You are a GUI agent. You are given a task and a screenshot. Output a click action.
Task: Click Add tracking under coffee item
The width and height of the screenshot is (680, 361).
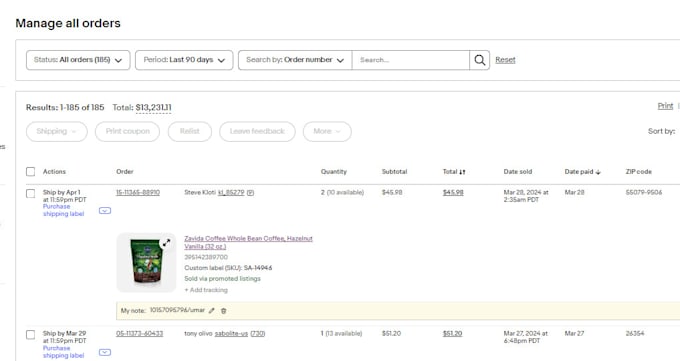click(x=206, y=290)
